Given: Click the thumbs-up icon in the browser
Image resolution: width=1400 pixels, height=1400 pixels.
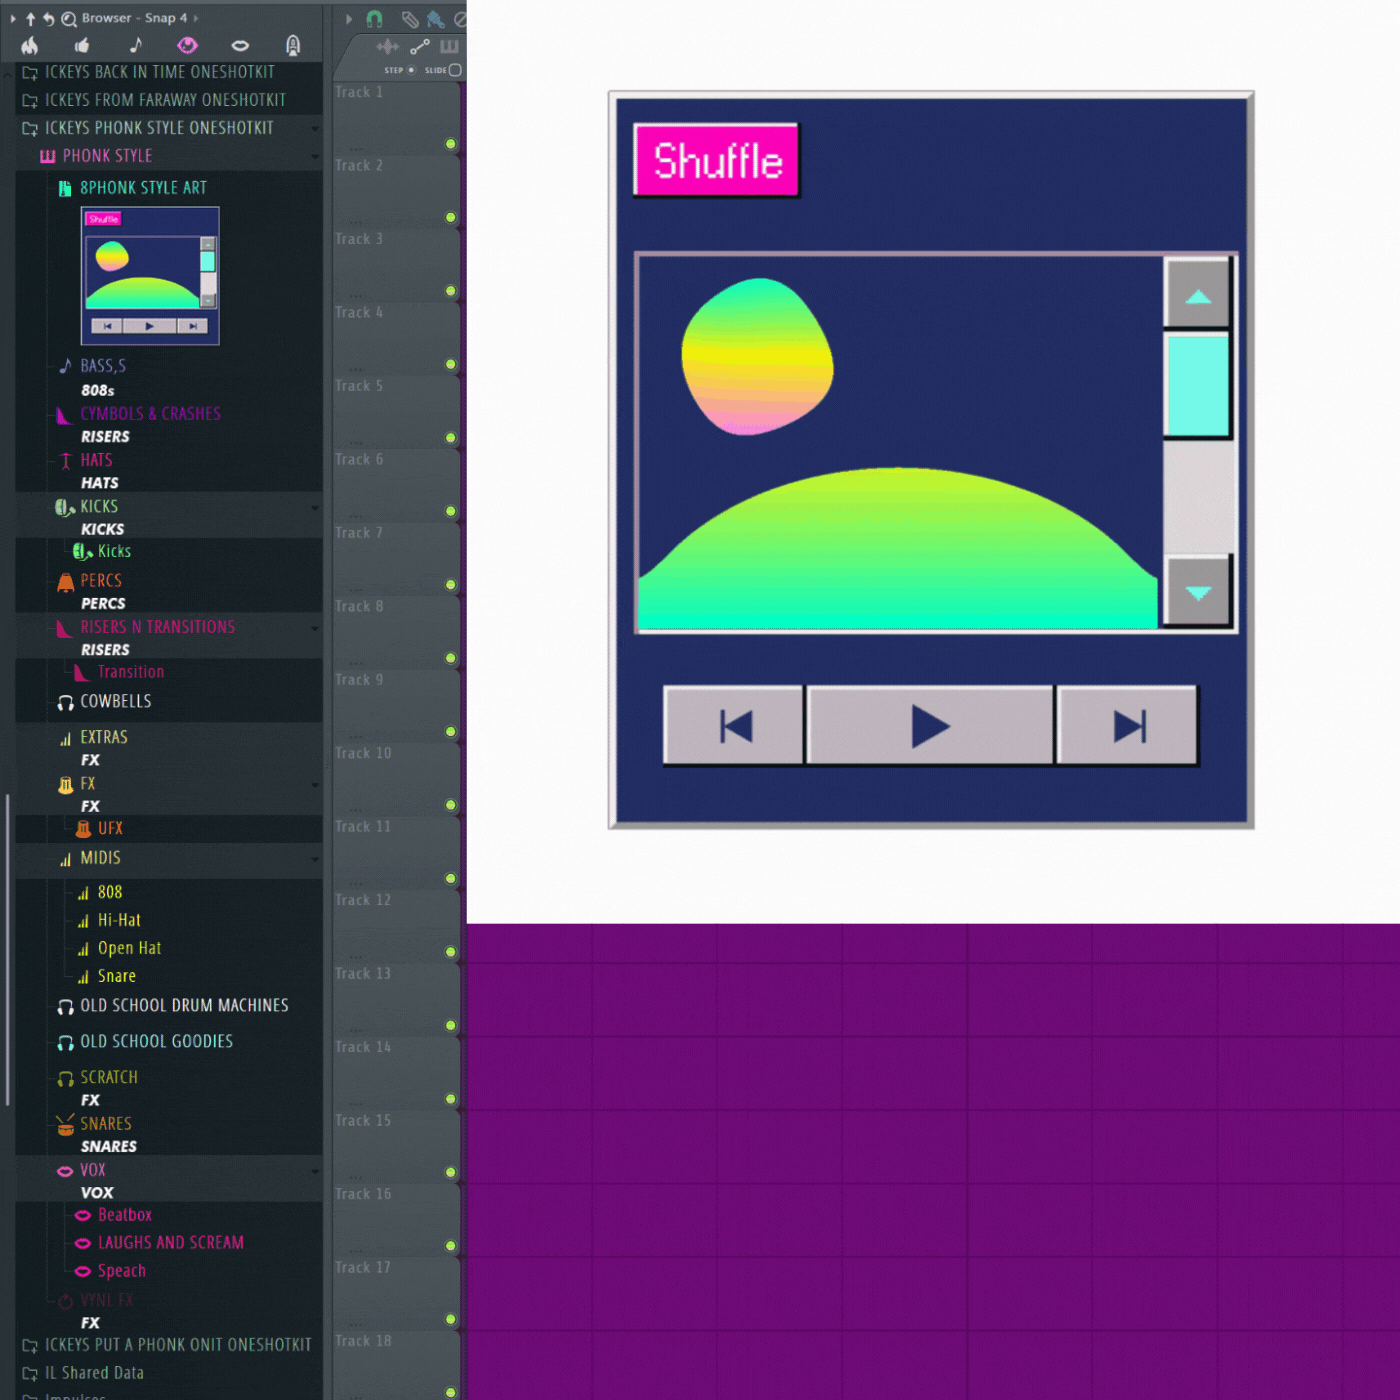Looking at the screenshot, I should 82,45.
